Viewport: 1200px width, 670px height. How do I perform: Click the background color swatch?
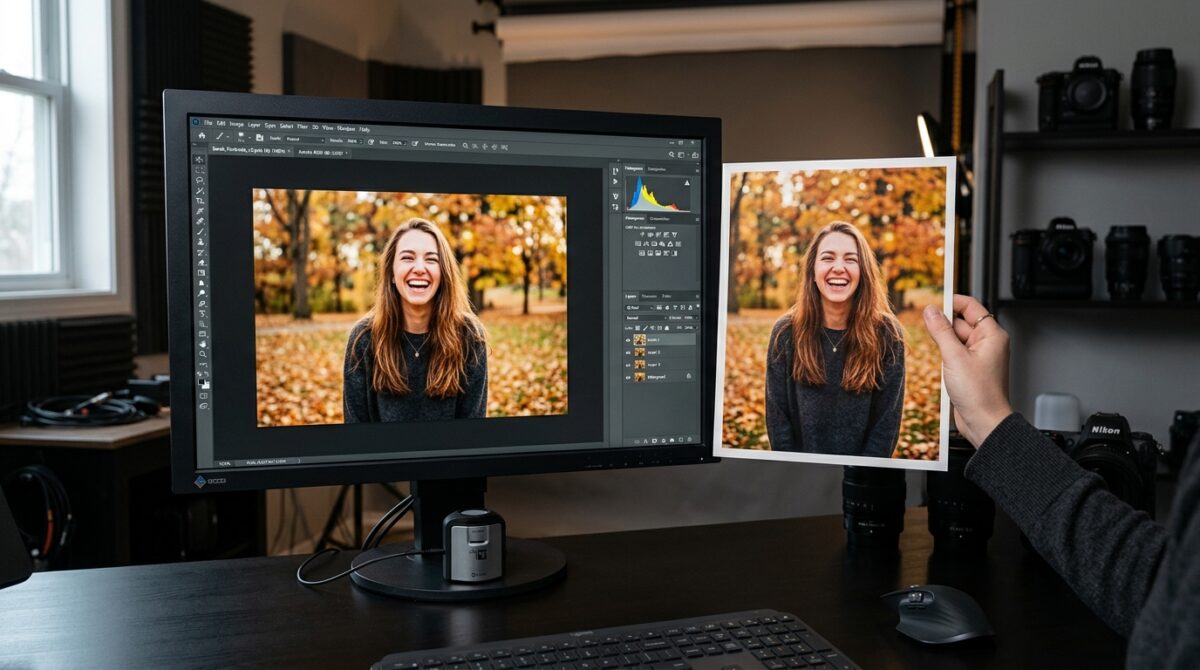[x=206, y=386]
